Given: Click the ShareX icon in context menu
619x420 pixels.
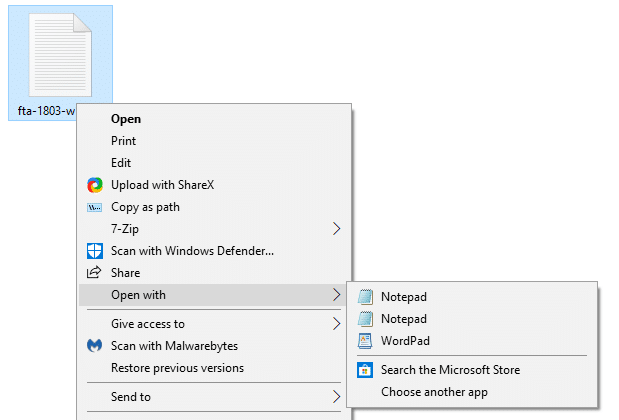Looking at the screenshot, I should point(95,185).
